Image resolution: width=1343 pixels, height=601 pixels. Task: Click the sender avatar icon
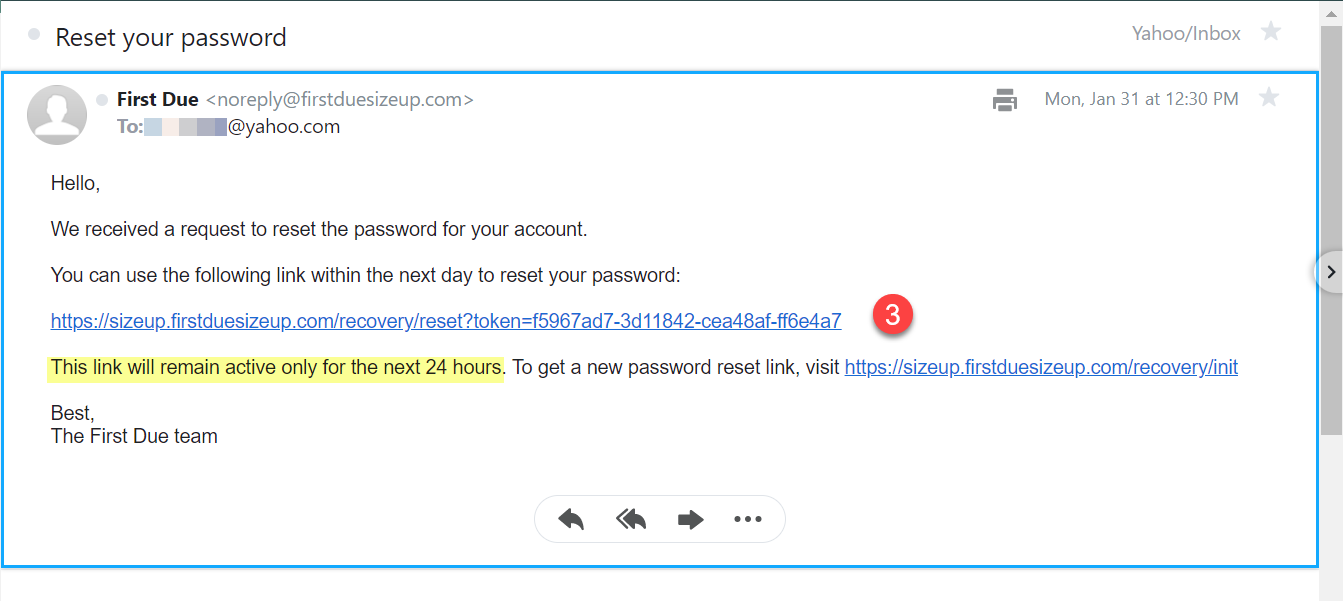57,114
